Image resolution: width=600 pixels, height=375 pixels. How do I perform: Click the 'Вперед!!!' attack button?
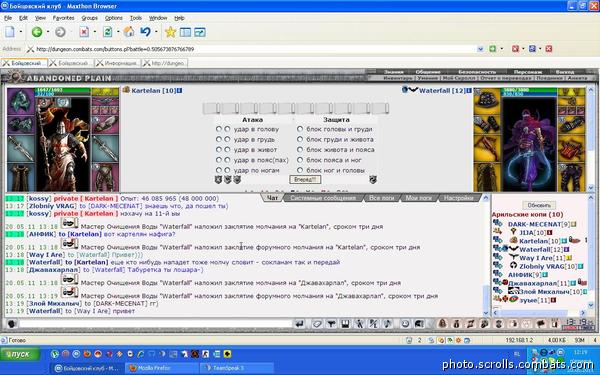(x=305, y=179)
